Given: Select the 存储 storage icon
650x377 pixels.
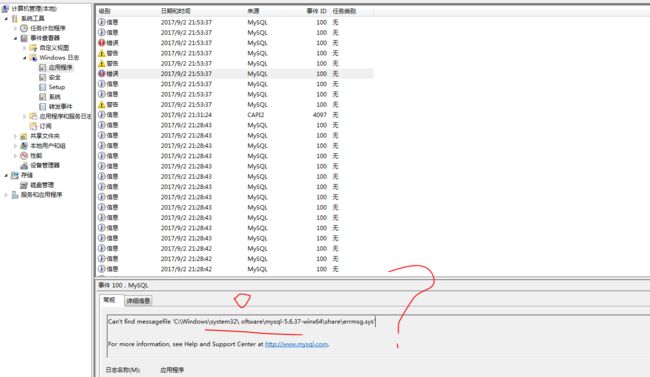Looking at the screenshot, I should tap(15, 175).
